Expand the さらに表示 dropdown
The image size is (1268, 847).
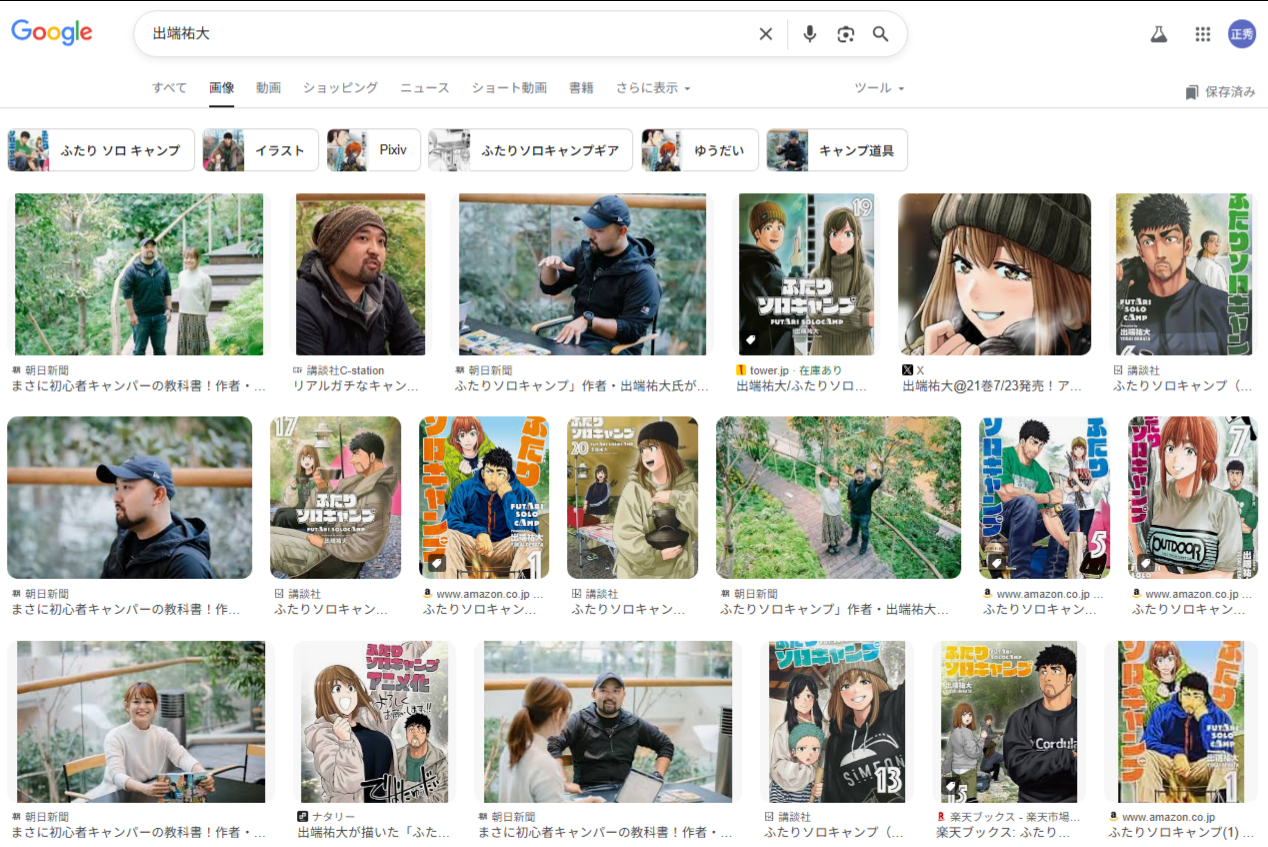653,88
